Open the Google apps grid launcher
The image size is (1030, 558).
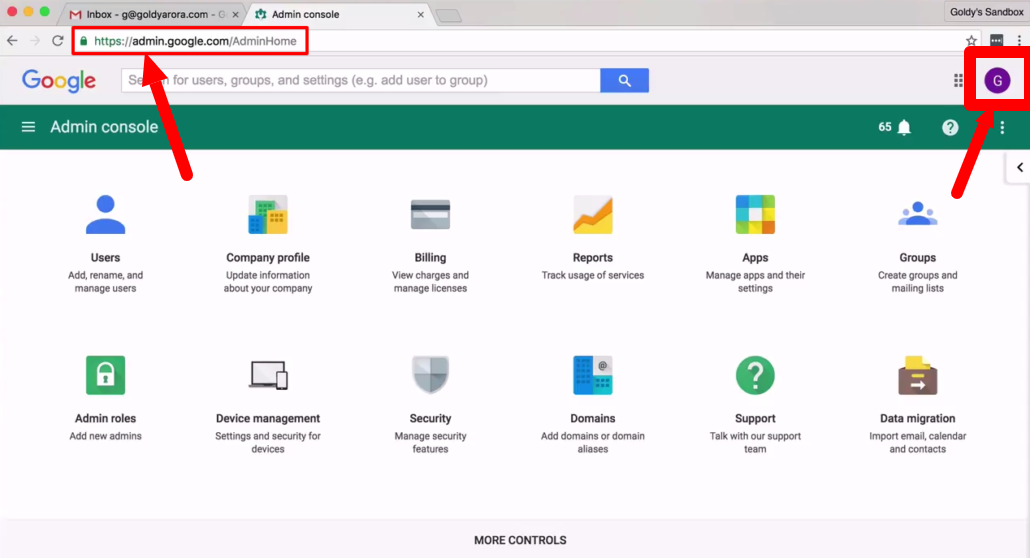[x=958, y=80]
